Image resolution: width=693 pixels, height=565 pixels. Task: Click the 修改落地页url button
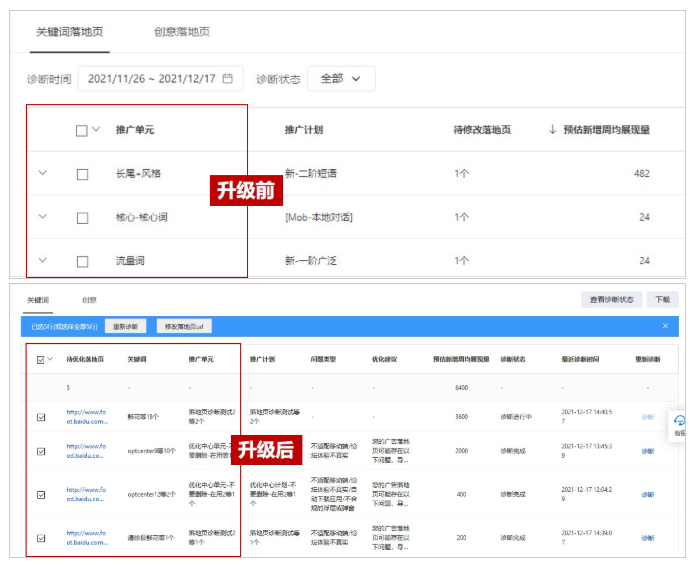click(x=184, y=326)
